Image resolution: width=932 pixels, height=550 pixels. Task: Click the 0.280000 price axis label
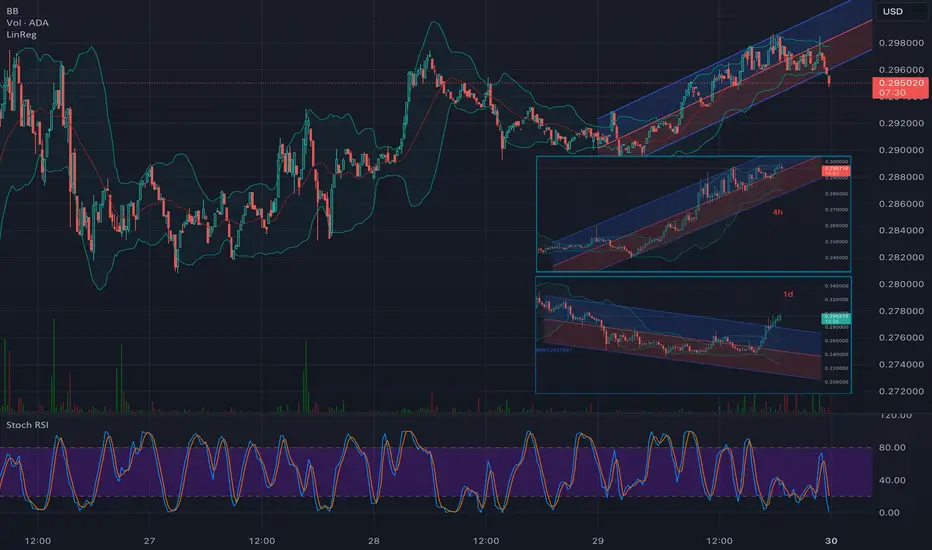901,284
